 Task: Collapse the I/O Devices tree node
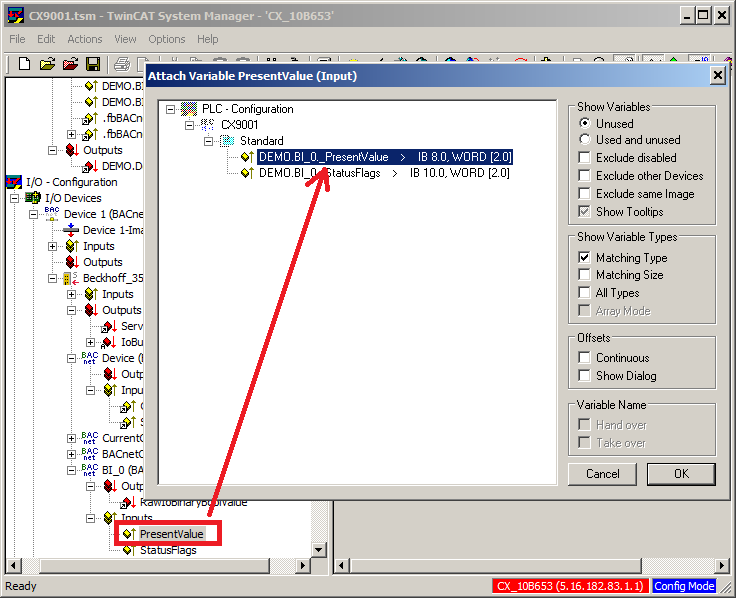15,198
